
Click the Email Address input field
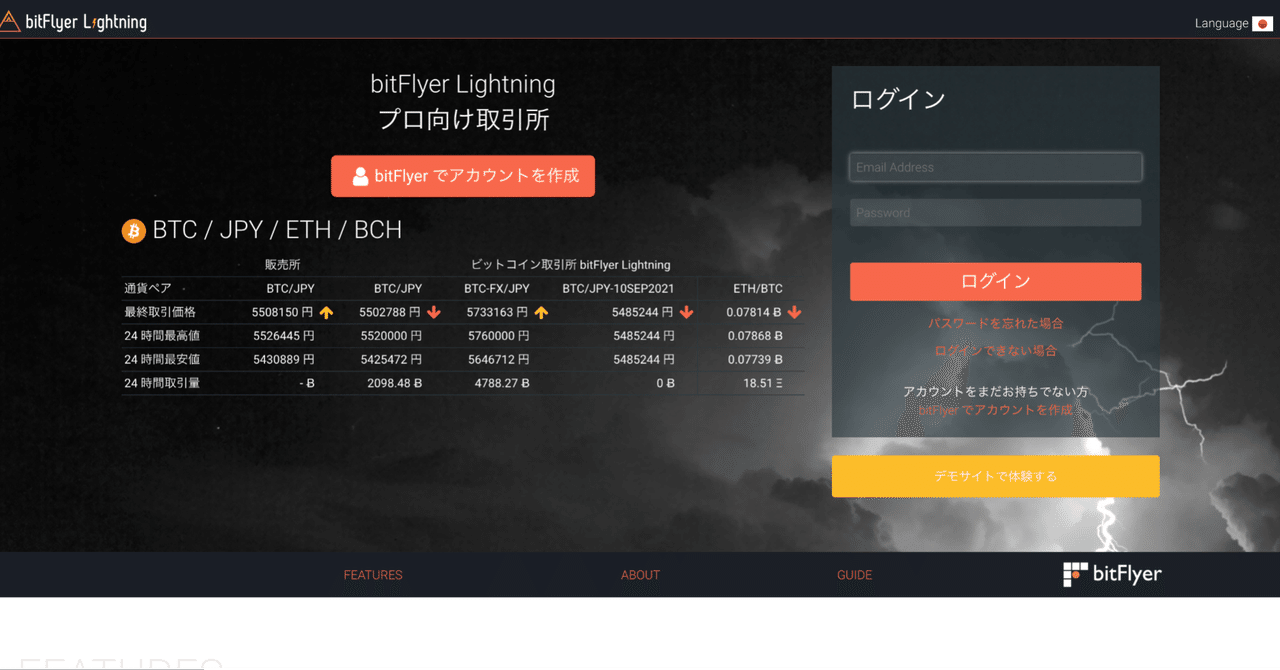pos(995,166)
